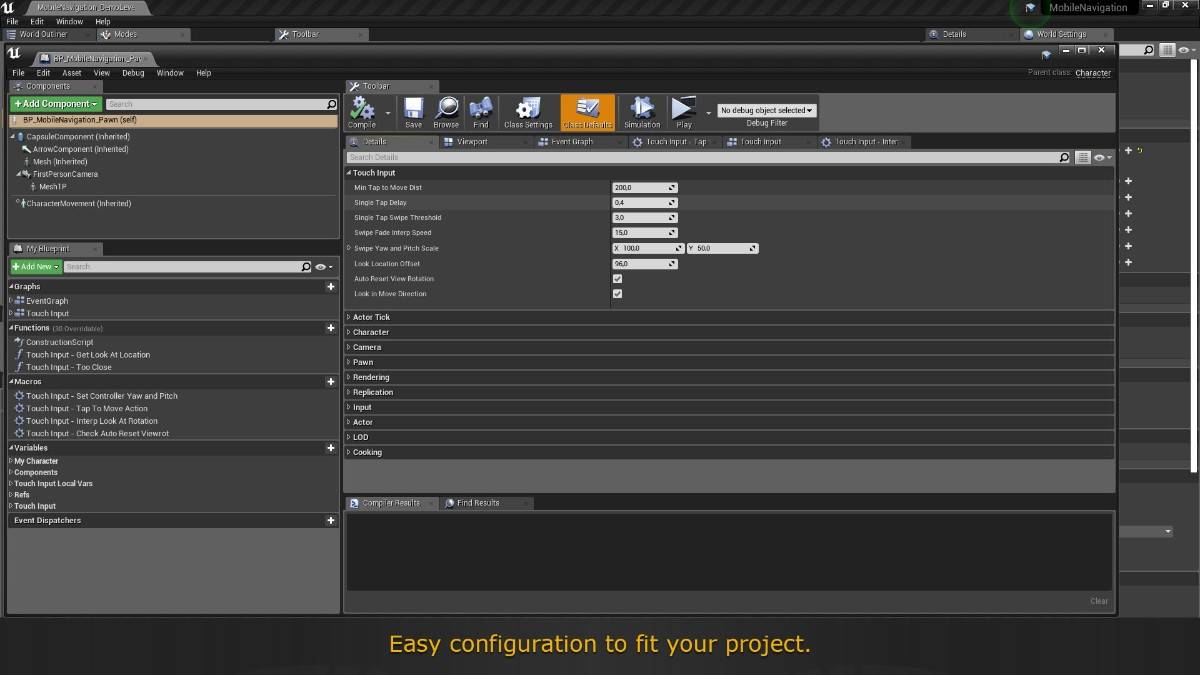
Task: Add a new graph with plus icon
Action: (x=331, y=287)
